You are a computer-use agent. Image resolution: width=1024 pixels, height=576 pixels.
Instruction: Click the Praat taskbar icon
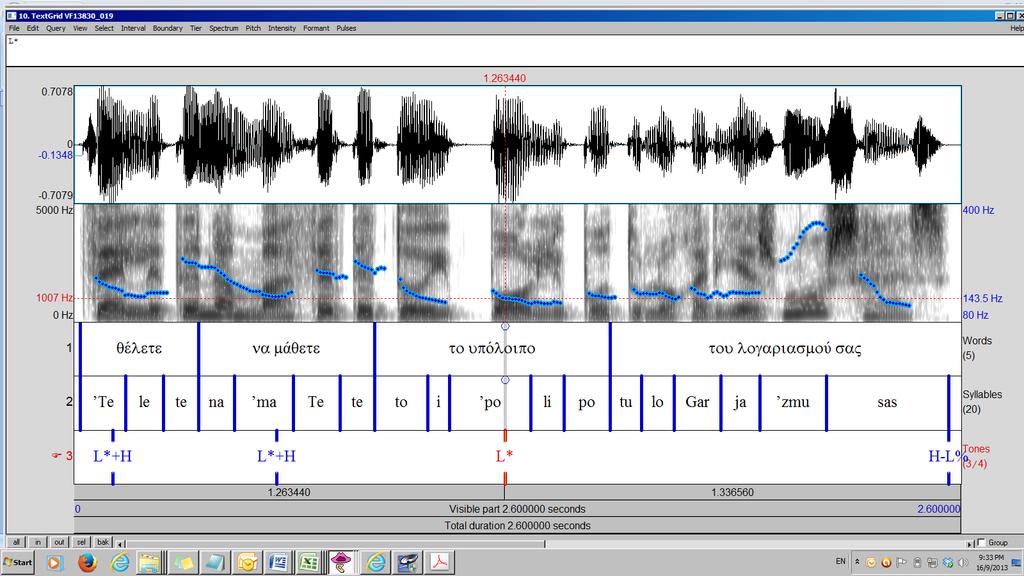(341, 562)
